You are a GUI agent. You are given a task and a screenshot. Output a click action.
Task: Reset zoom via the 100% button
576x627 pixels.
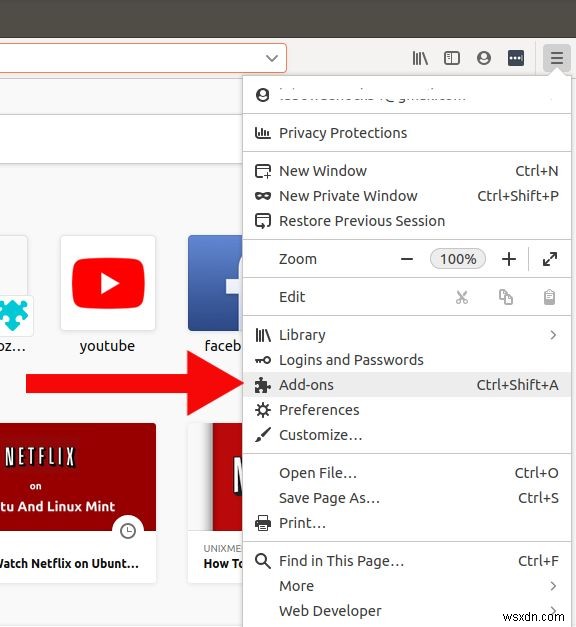click(x=458, y=259)
